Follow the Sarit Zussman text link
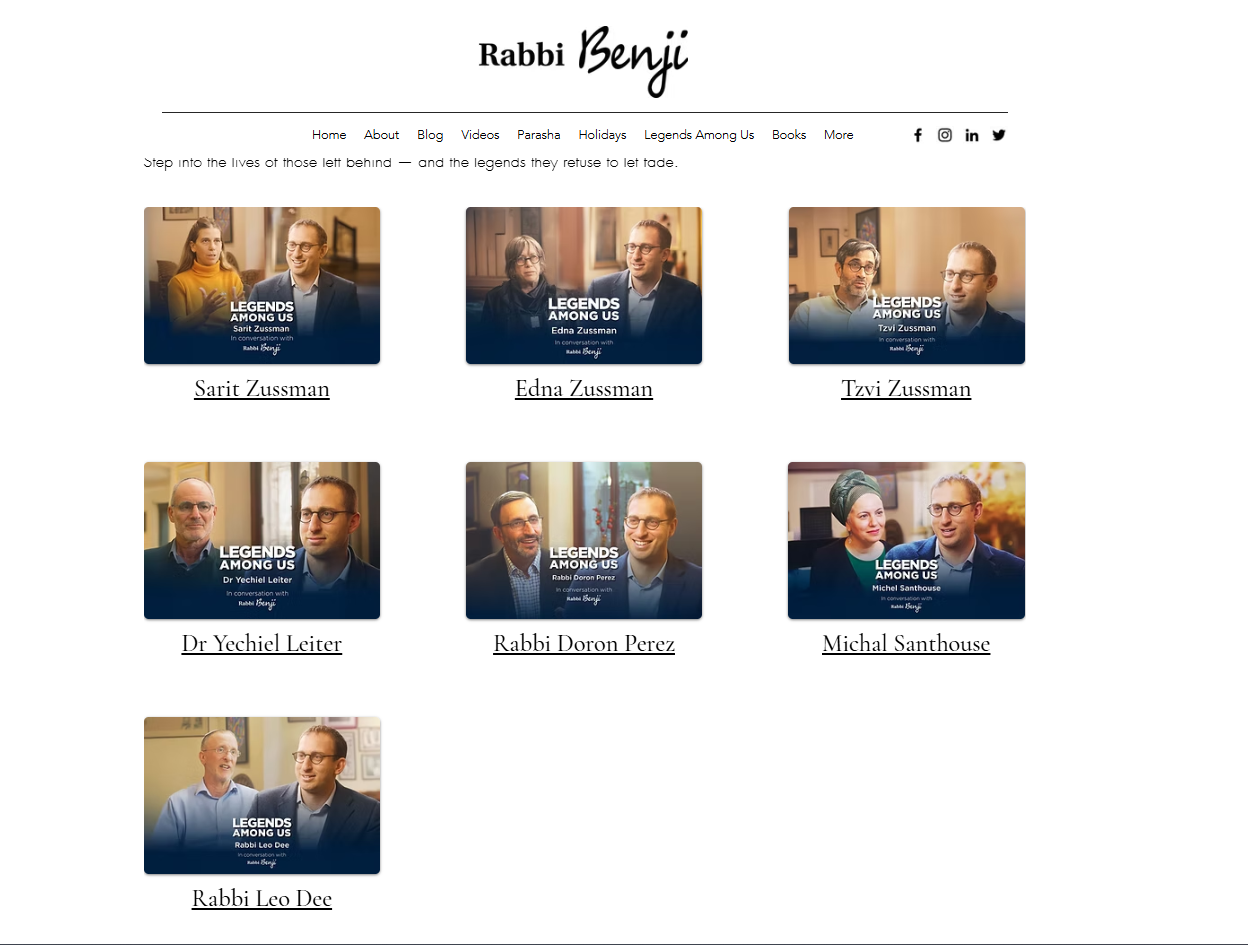Viewport: 1248px width, 945px height. click(x=262, y=389)
